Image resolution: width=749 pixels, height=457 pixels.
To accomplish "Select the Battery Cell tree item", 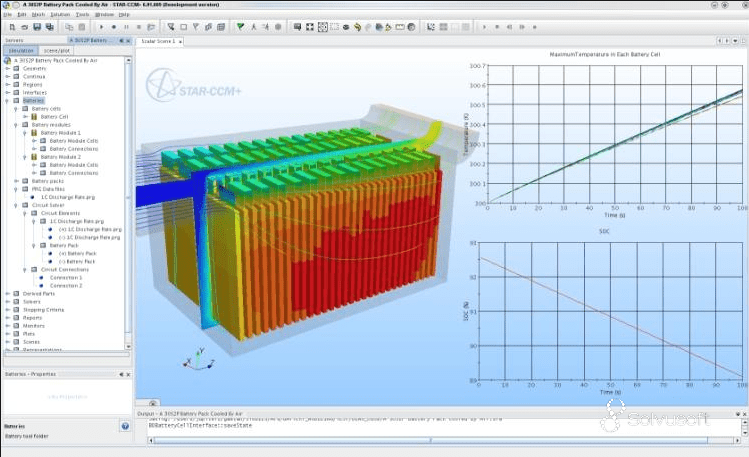I will [x=54, y=117].
